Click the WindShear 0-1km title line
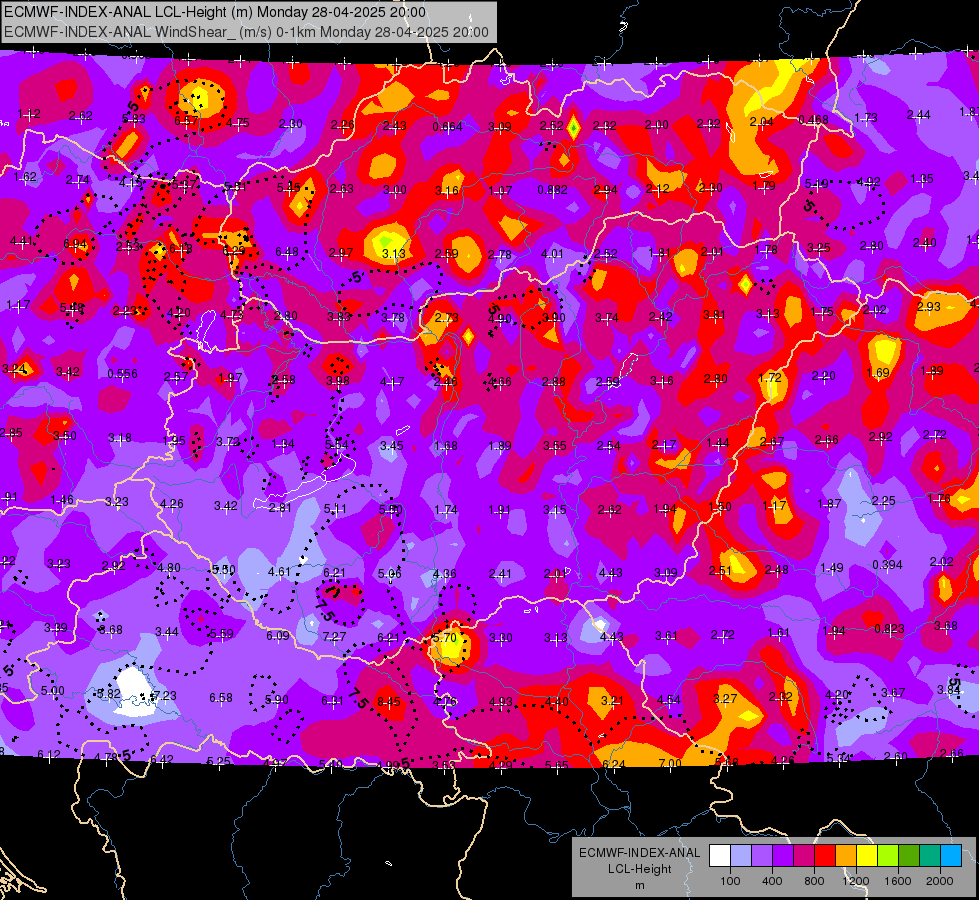Image resolution: width=979 pixels, height=900 pixels. point(247,32)
